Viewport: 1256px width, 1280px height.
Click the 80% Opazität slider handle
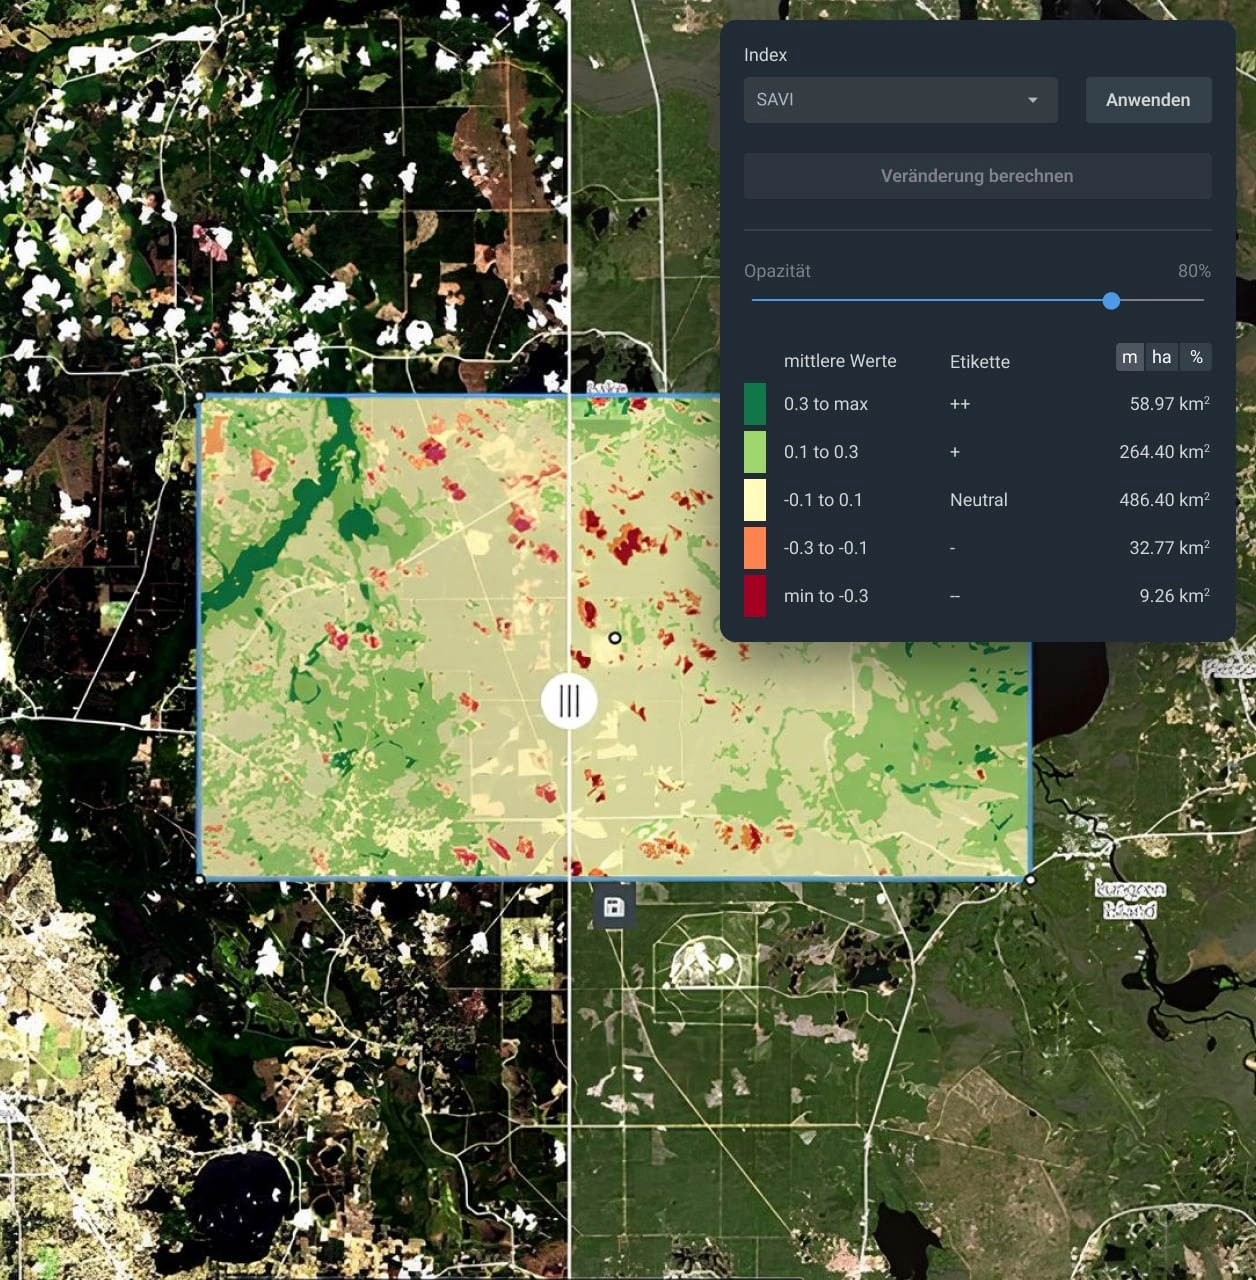[x=1110, y=301]
